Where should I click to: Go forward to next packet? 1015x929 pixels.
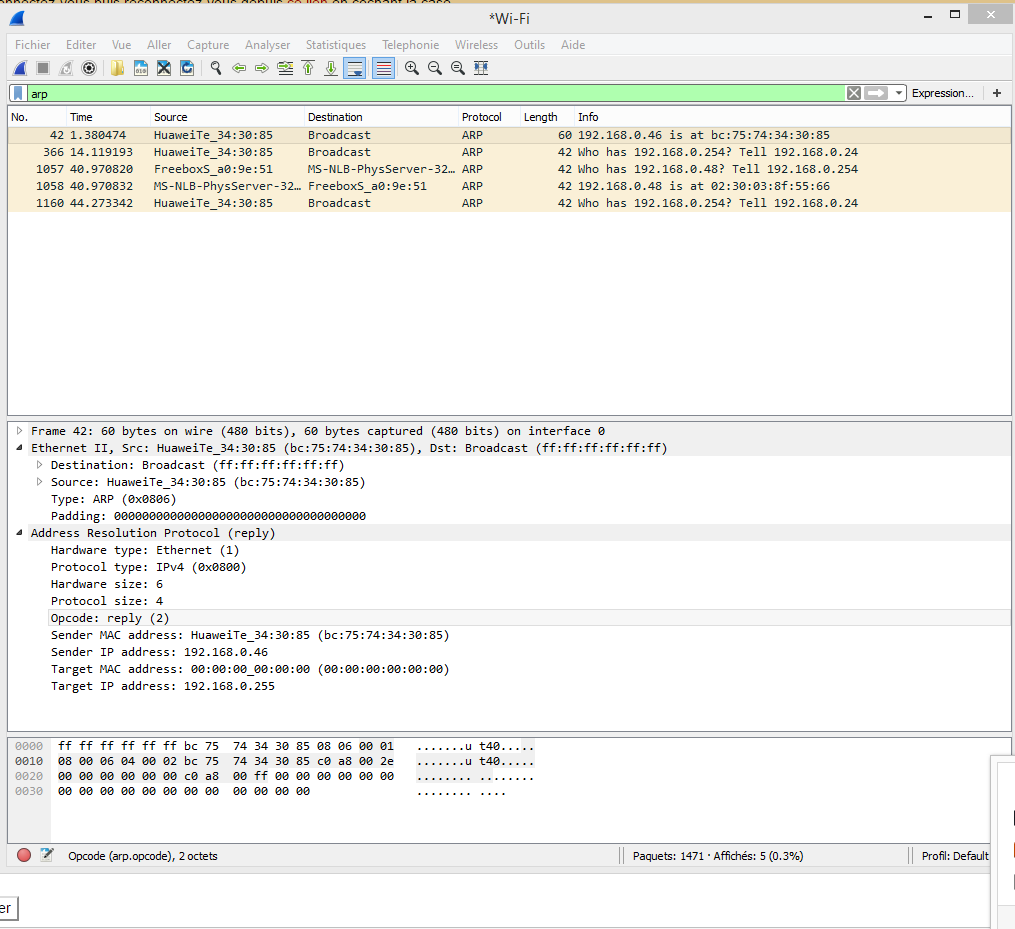[262, 68]
